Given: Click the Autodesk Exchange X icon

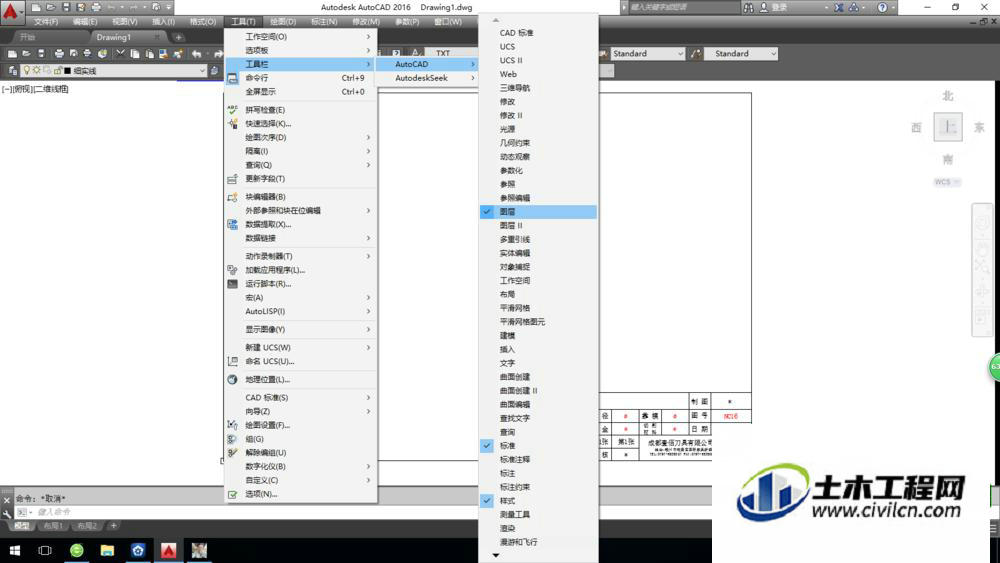Looking at the screenshot, I should [839, 8].
